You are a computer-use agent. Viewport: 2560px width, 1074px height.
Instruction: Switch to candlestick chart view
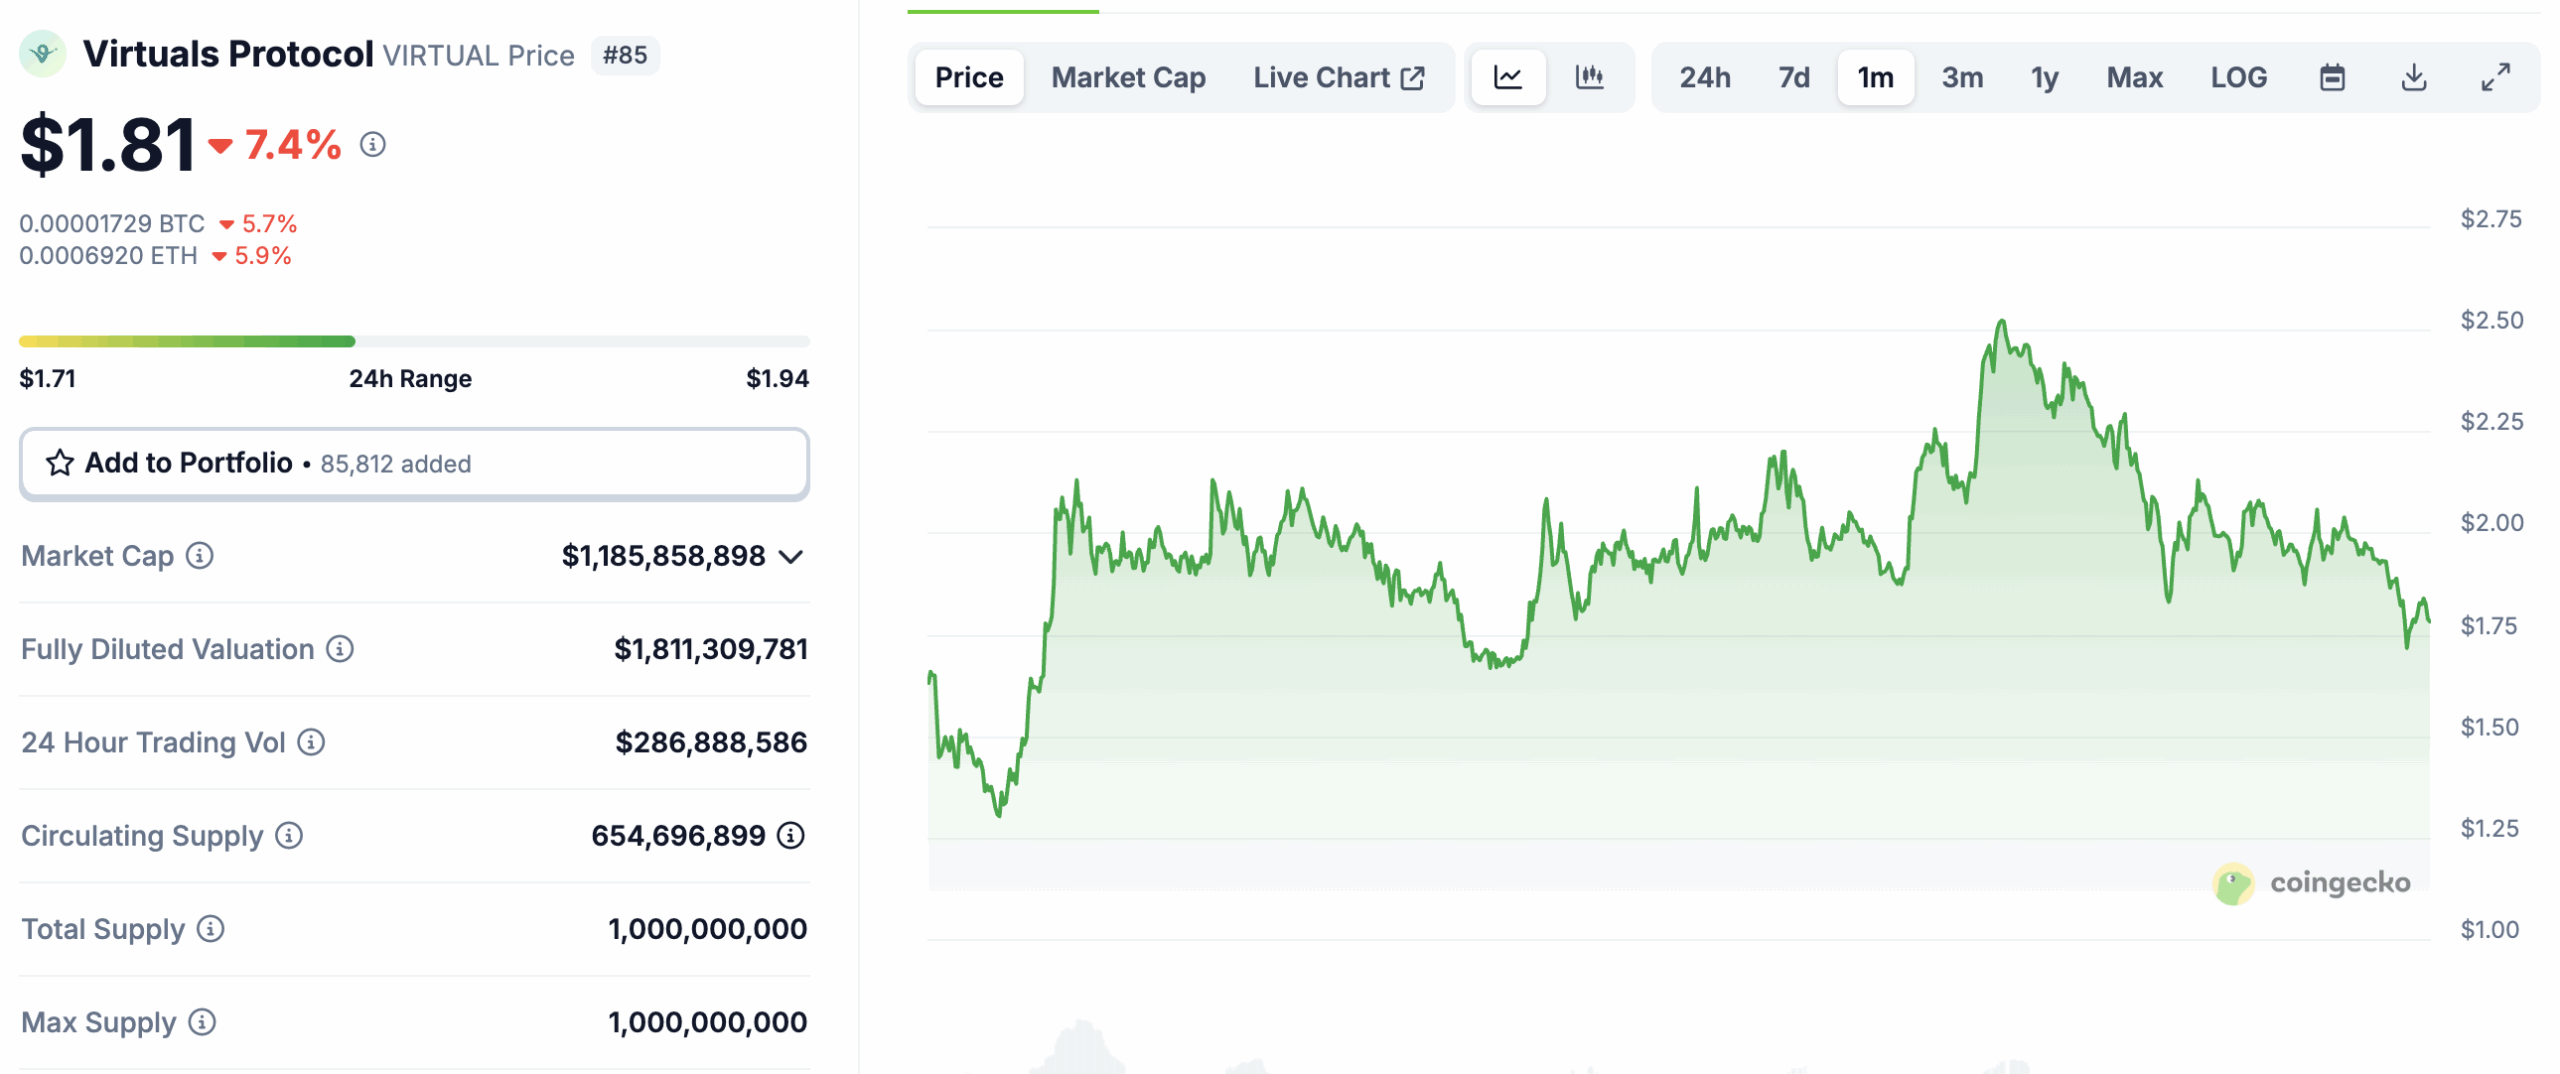tap(1590, 77)
